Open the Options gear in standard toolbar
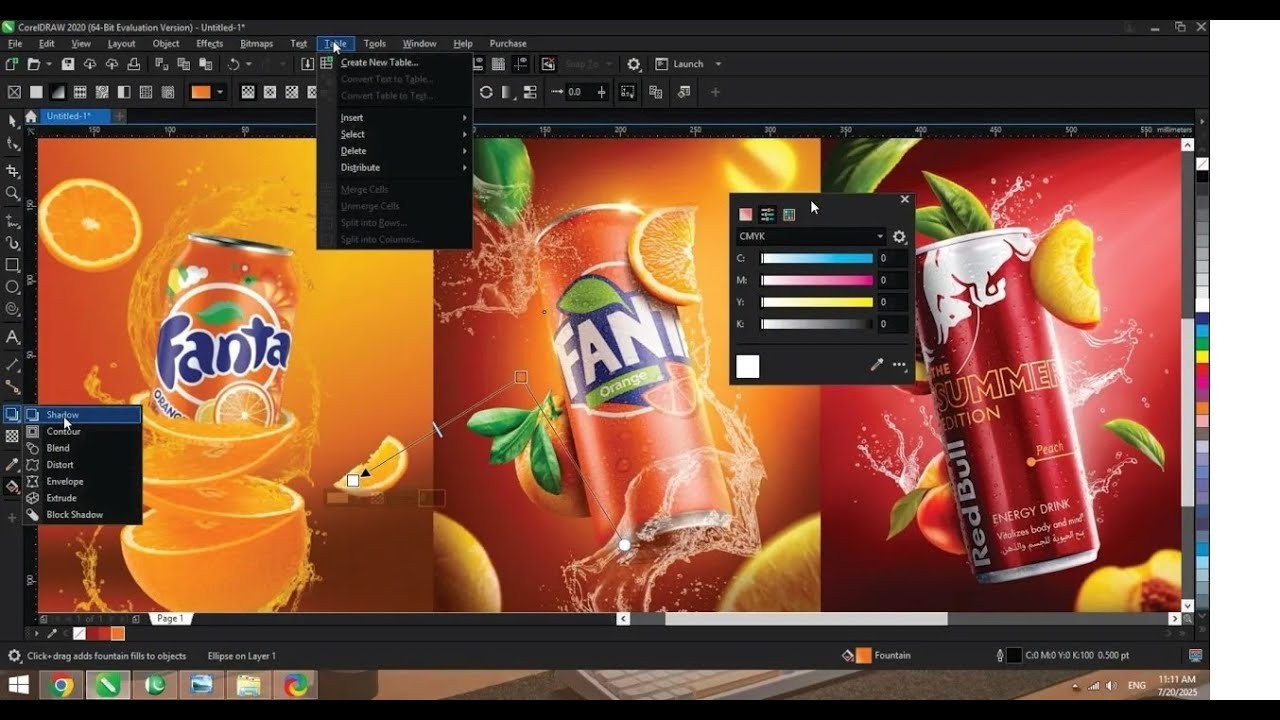This screenshot has width=1280, height=720. (x=633, y=64)
